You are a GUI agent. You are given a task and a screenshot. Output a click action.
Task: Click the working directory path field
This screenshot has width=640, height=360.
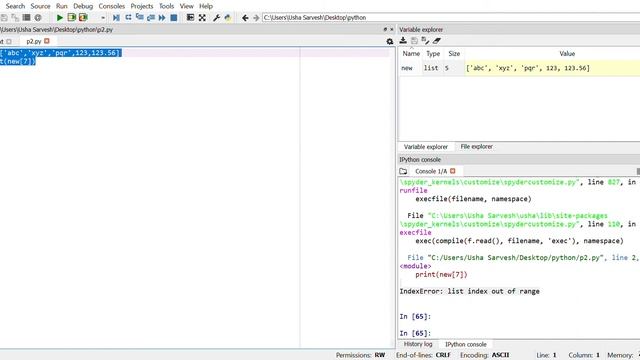pos(451,18)
